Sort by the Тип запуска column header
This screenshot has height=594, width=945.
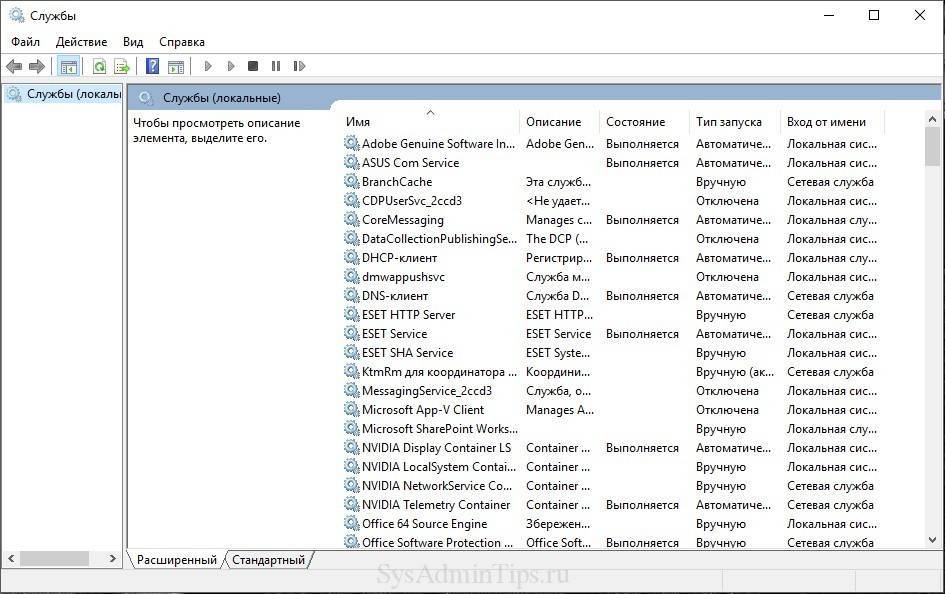[728, 122]
